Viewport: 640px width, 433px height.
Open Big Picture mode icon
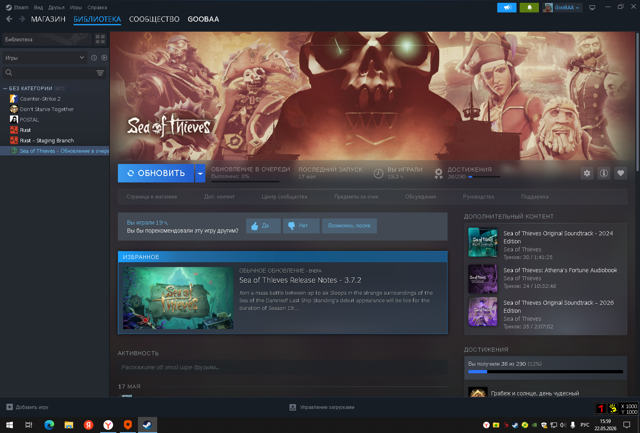592,7
